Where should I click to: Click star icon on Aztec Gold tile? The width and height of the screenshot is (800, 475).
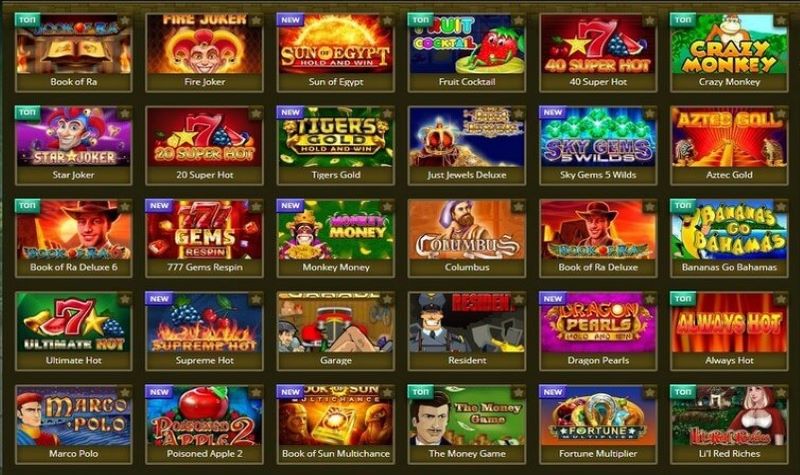pyautogui.click(x=781, y=113)
